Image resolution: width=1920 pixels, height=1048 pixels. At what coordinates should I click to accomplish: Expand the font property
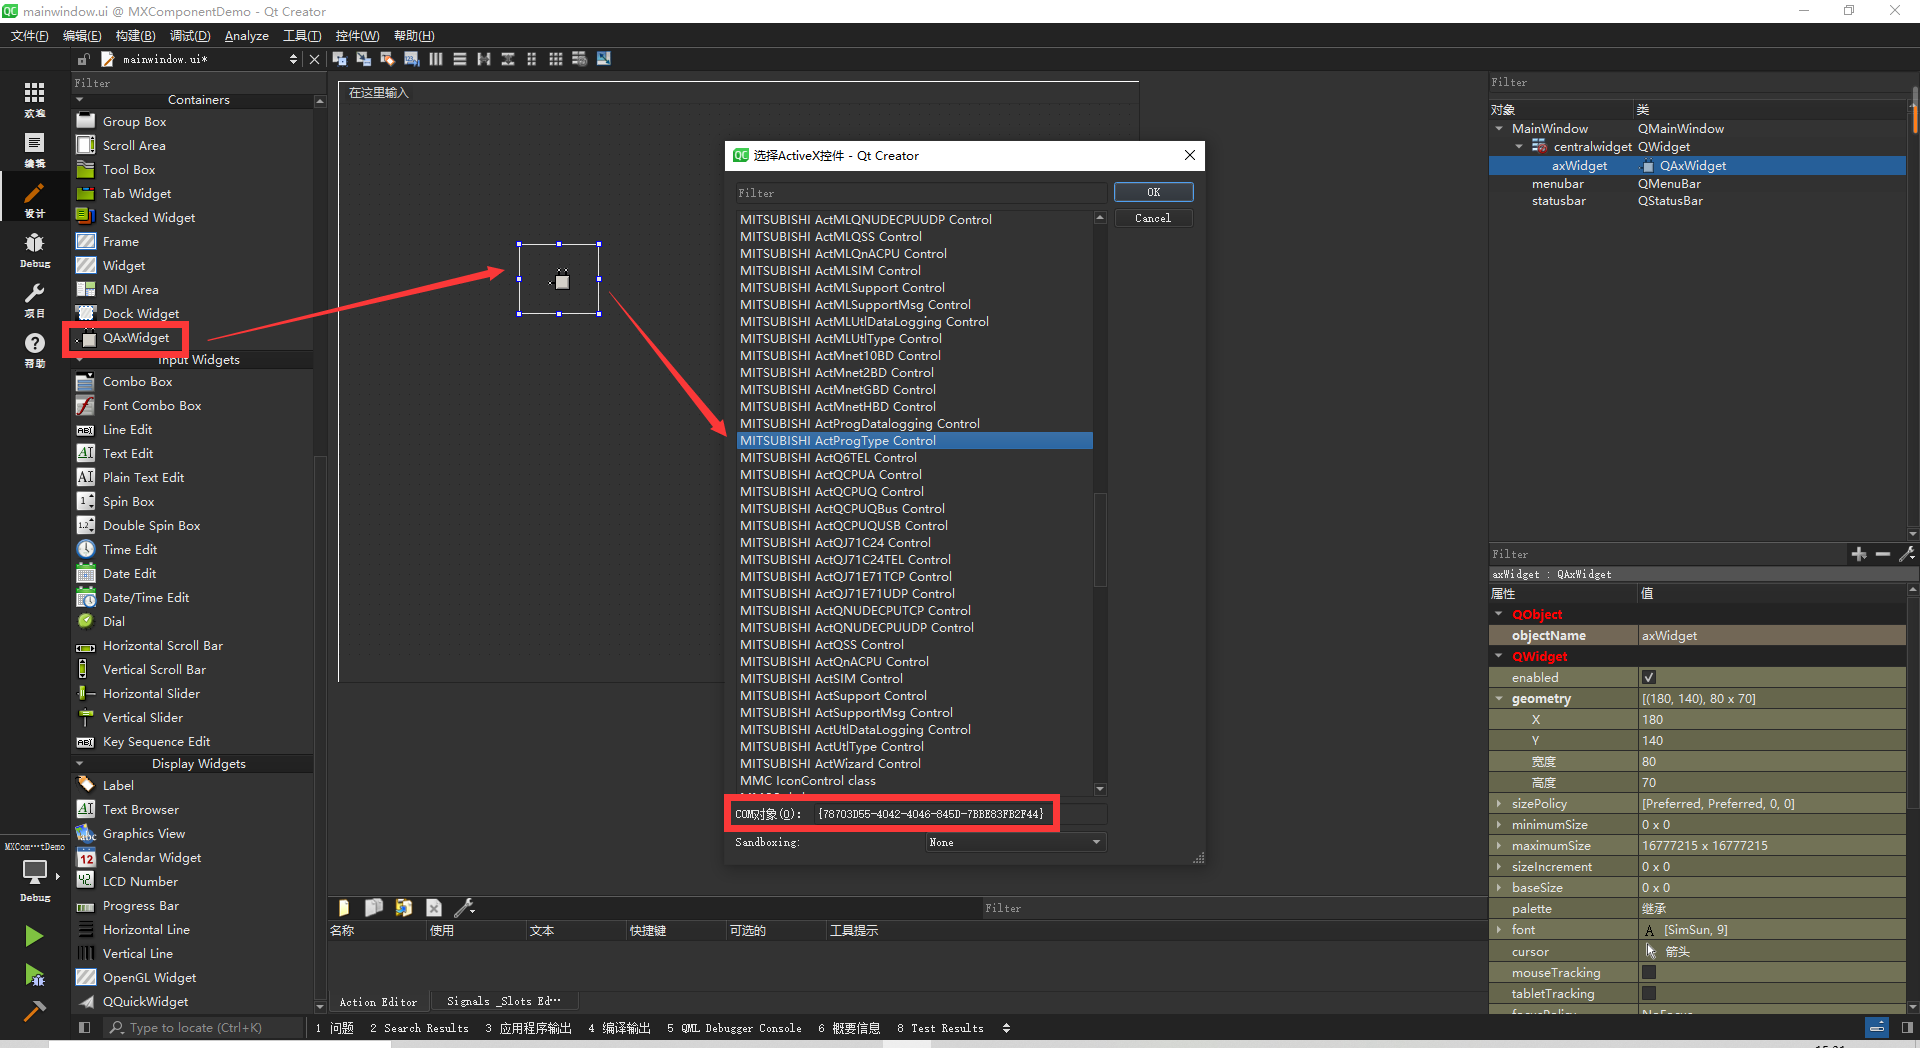click(x=1499, y=929)
